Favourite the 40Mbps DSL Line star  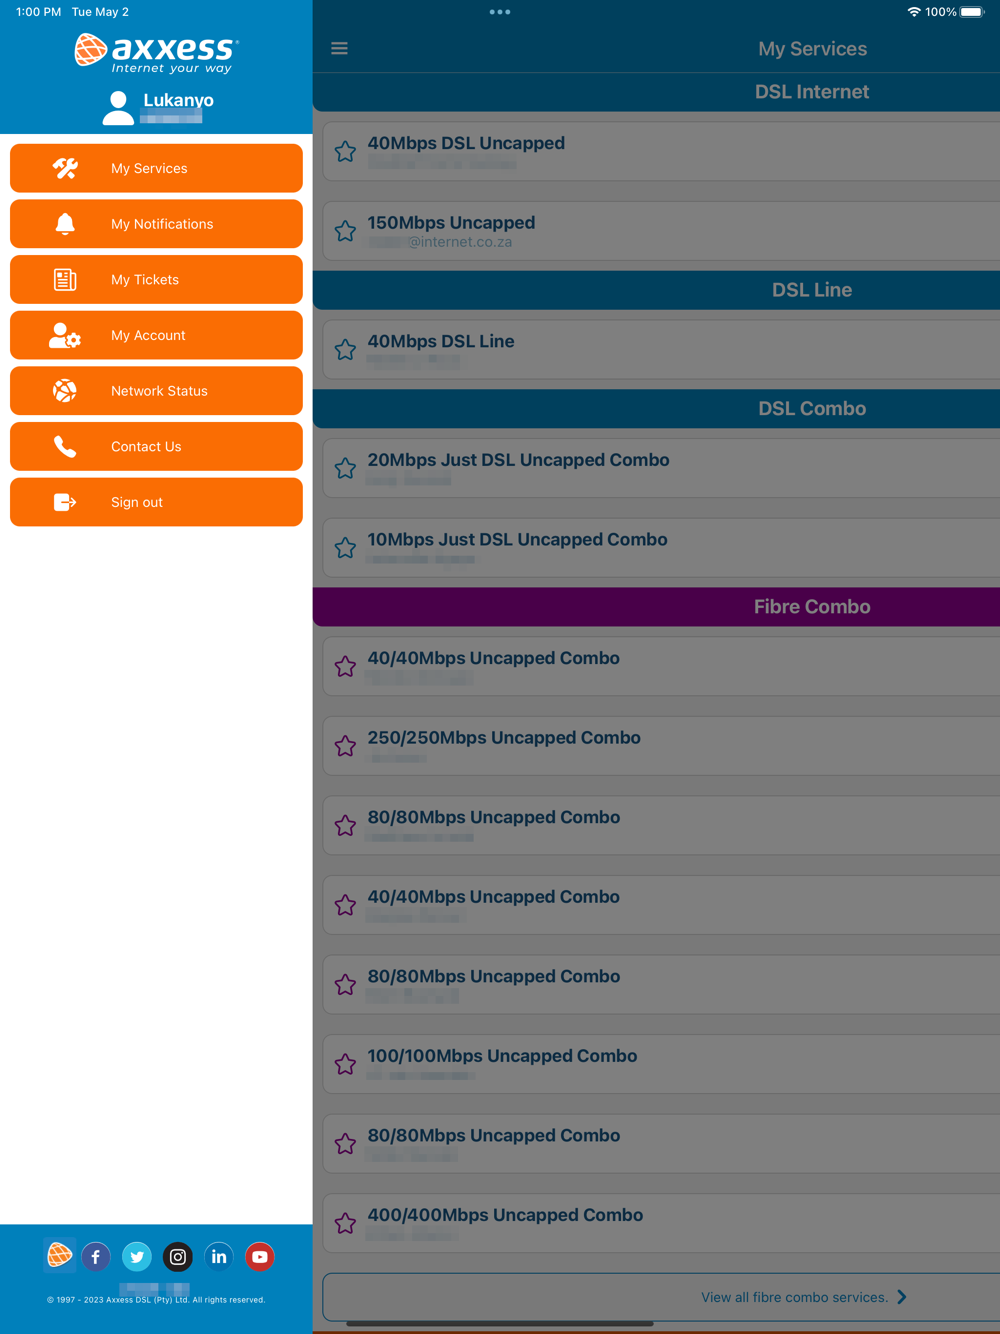pos(345,350)
